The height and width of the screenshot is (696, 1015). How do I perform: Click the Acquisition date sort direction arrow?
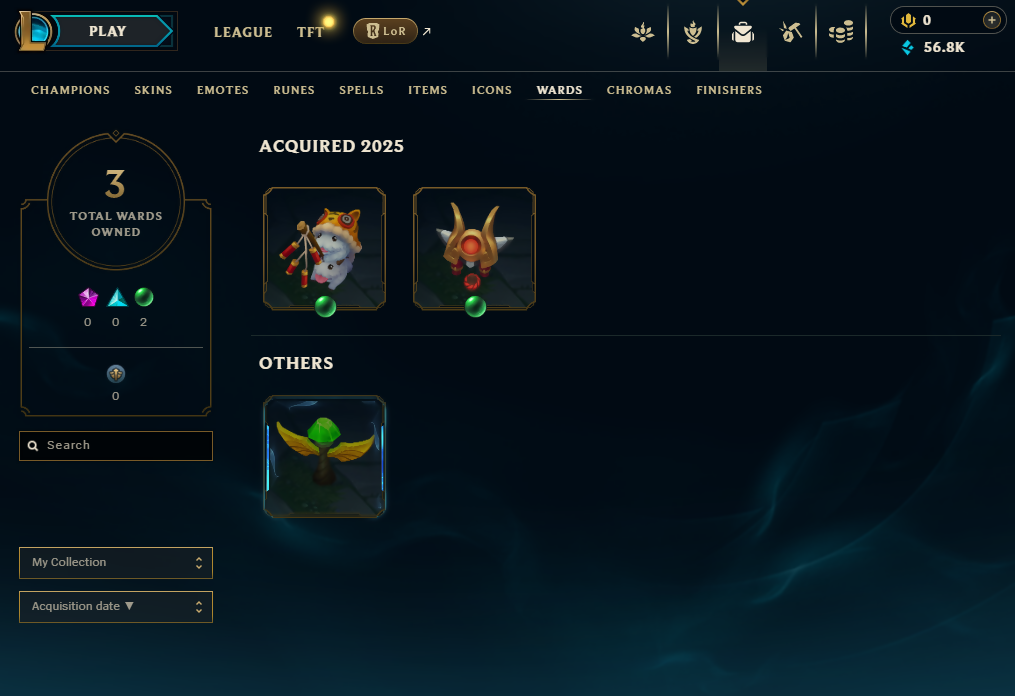click(x=129, y=606)
